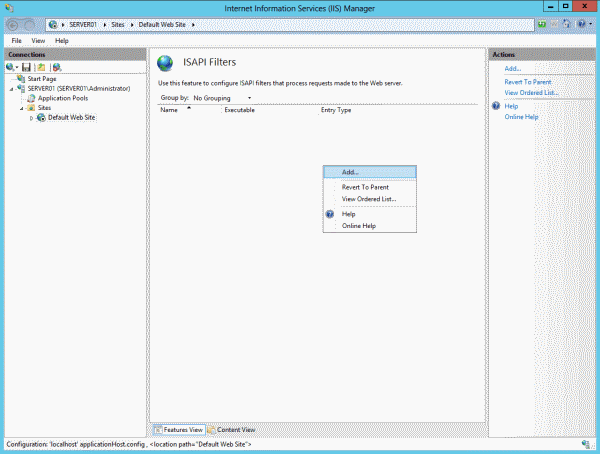Select Default Web Site in the tree
This screenshot has width=600, height=454.
coord(72,118)
